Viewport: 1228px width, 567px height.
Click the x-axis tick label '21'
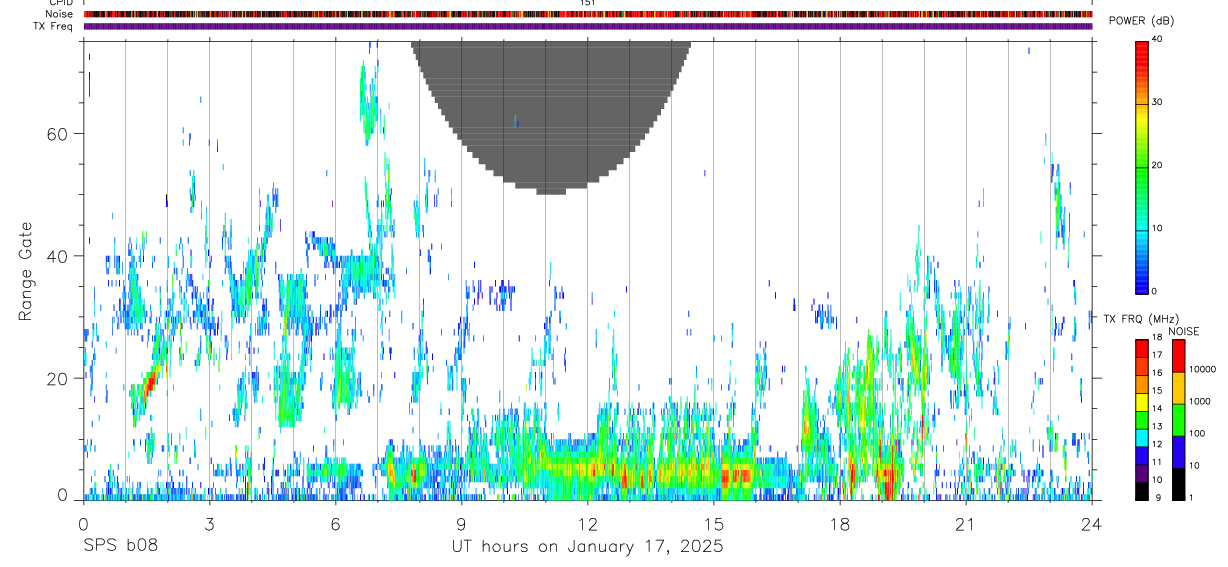click(965, 525)
